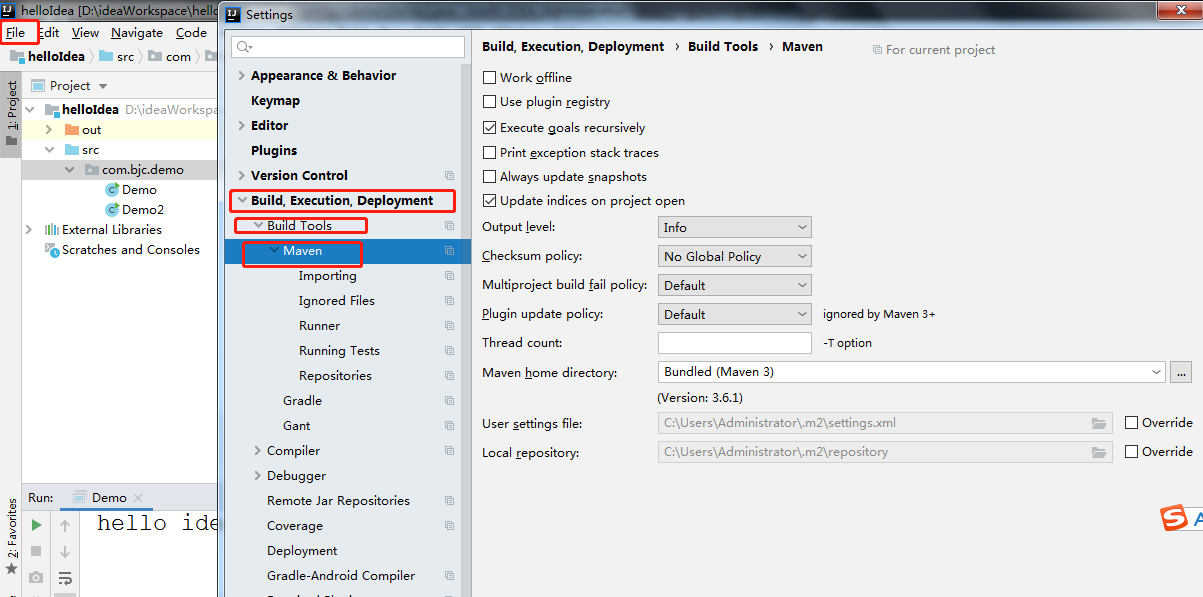This screenshot has width=1203, height=597.
Task: Check Override for User settings file
Action: (x=1131, y=423)
